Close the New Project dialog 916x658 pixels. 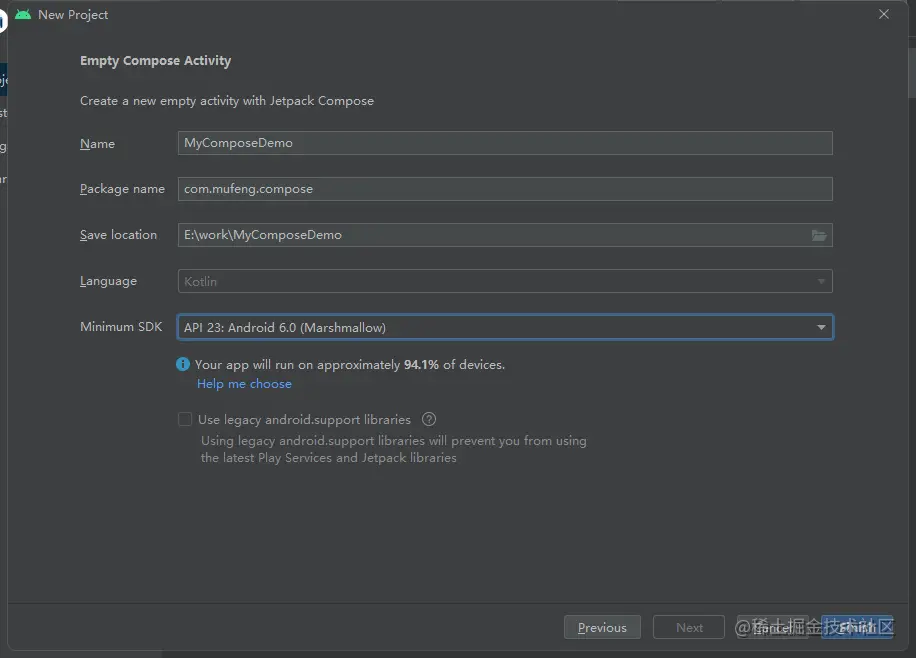click(884, 14)
